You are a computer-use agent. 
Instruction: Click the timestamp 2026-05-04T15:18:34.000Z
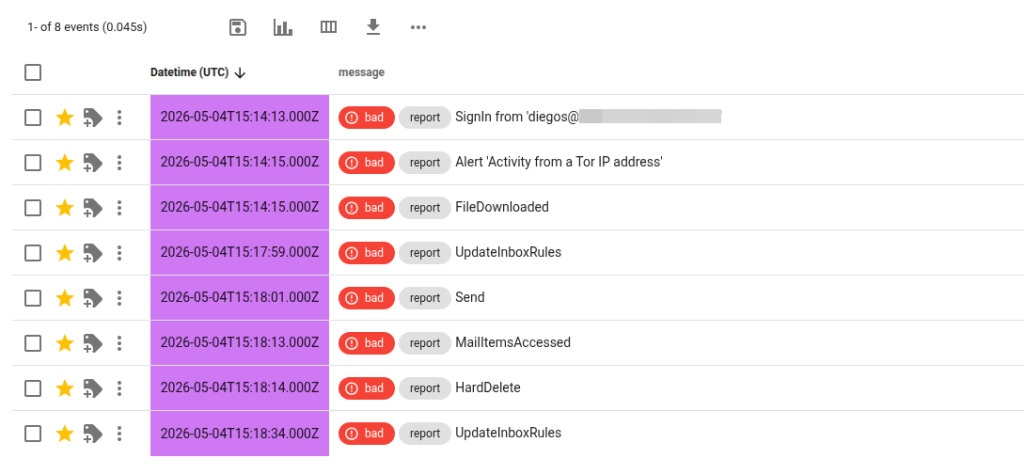240,434
